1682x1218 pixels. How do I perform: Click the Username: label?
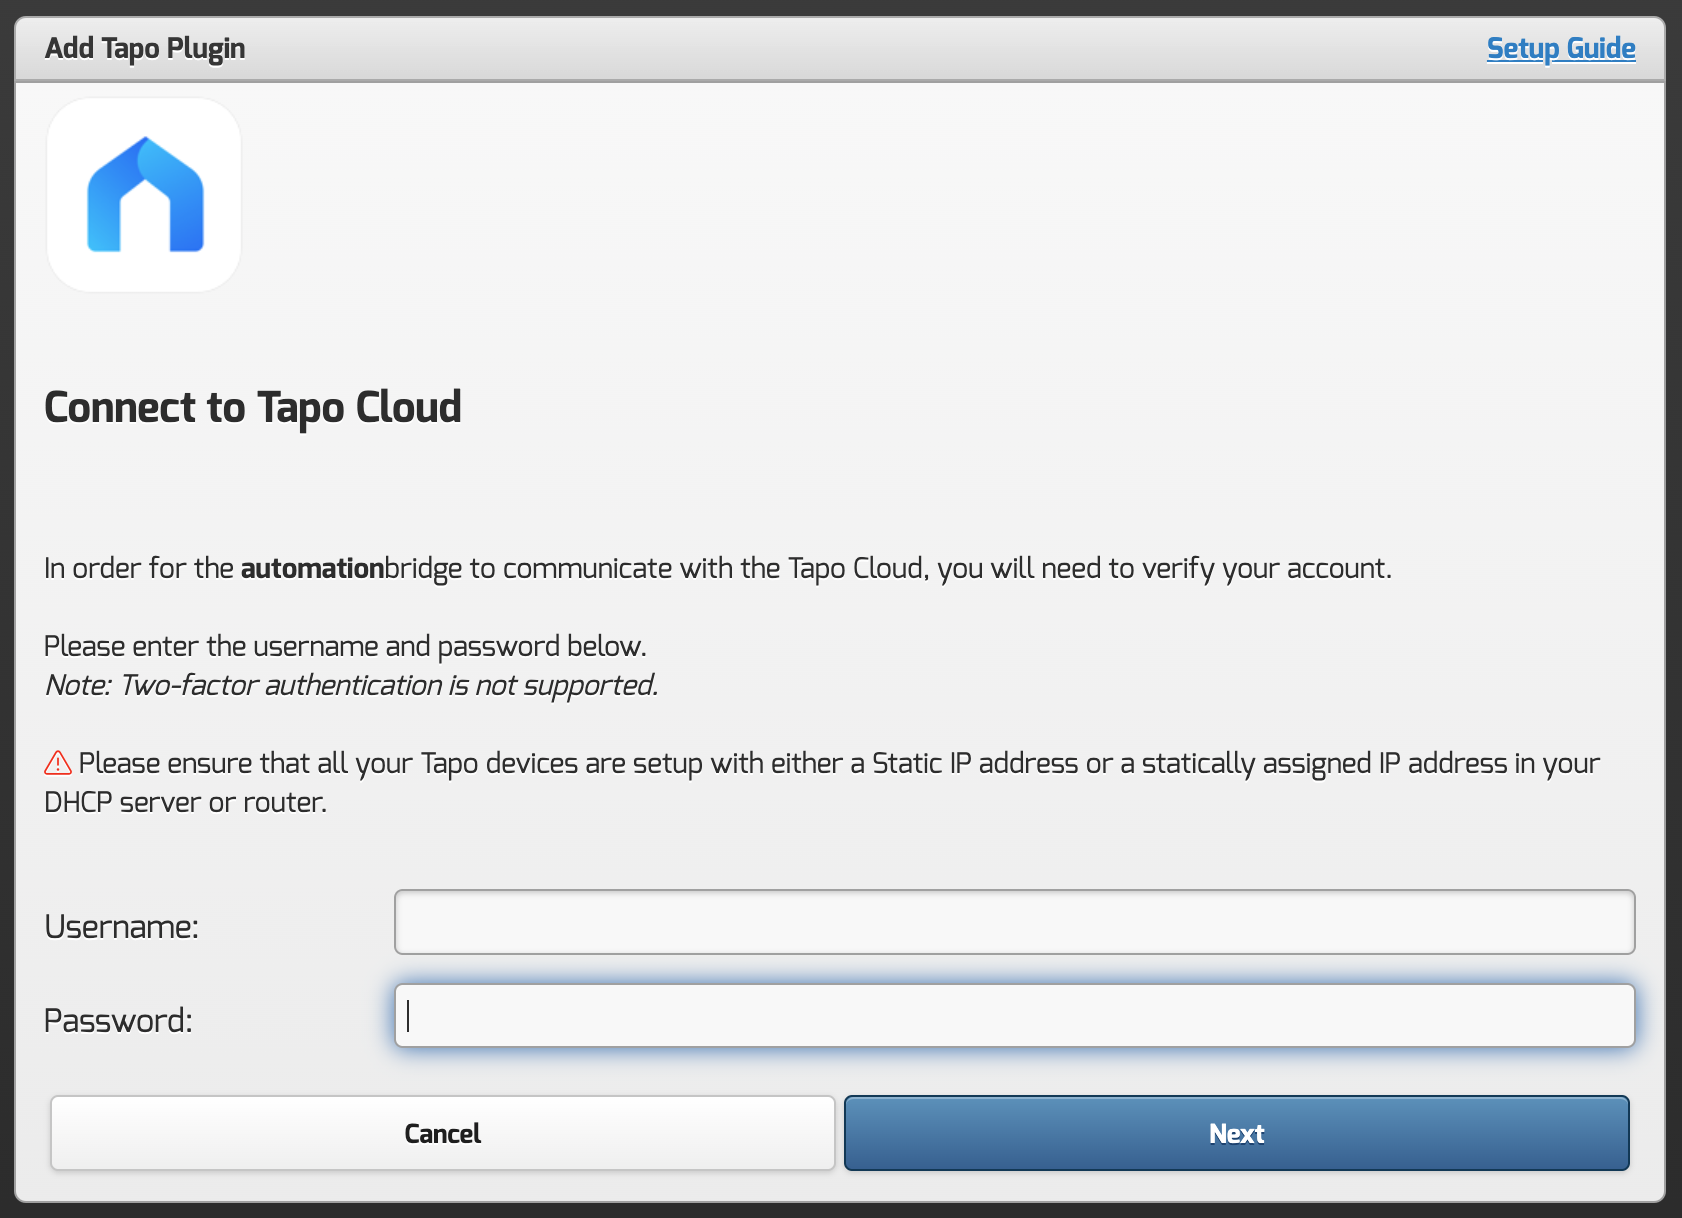[122, 927]
